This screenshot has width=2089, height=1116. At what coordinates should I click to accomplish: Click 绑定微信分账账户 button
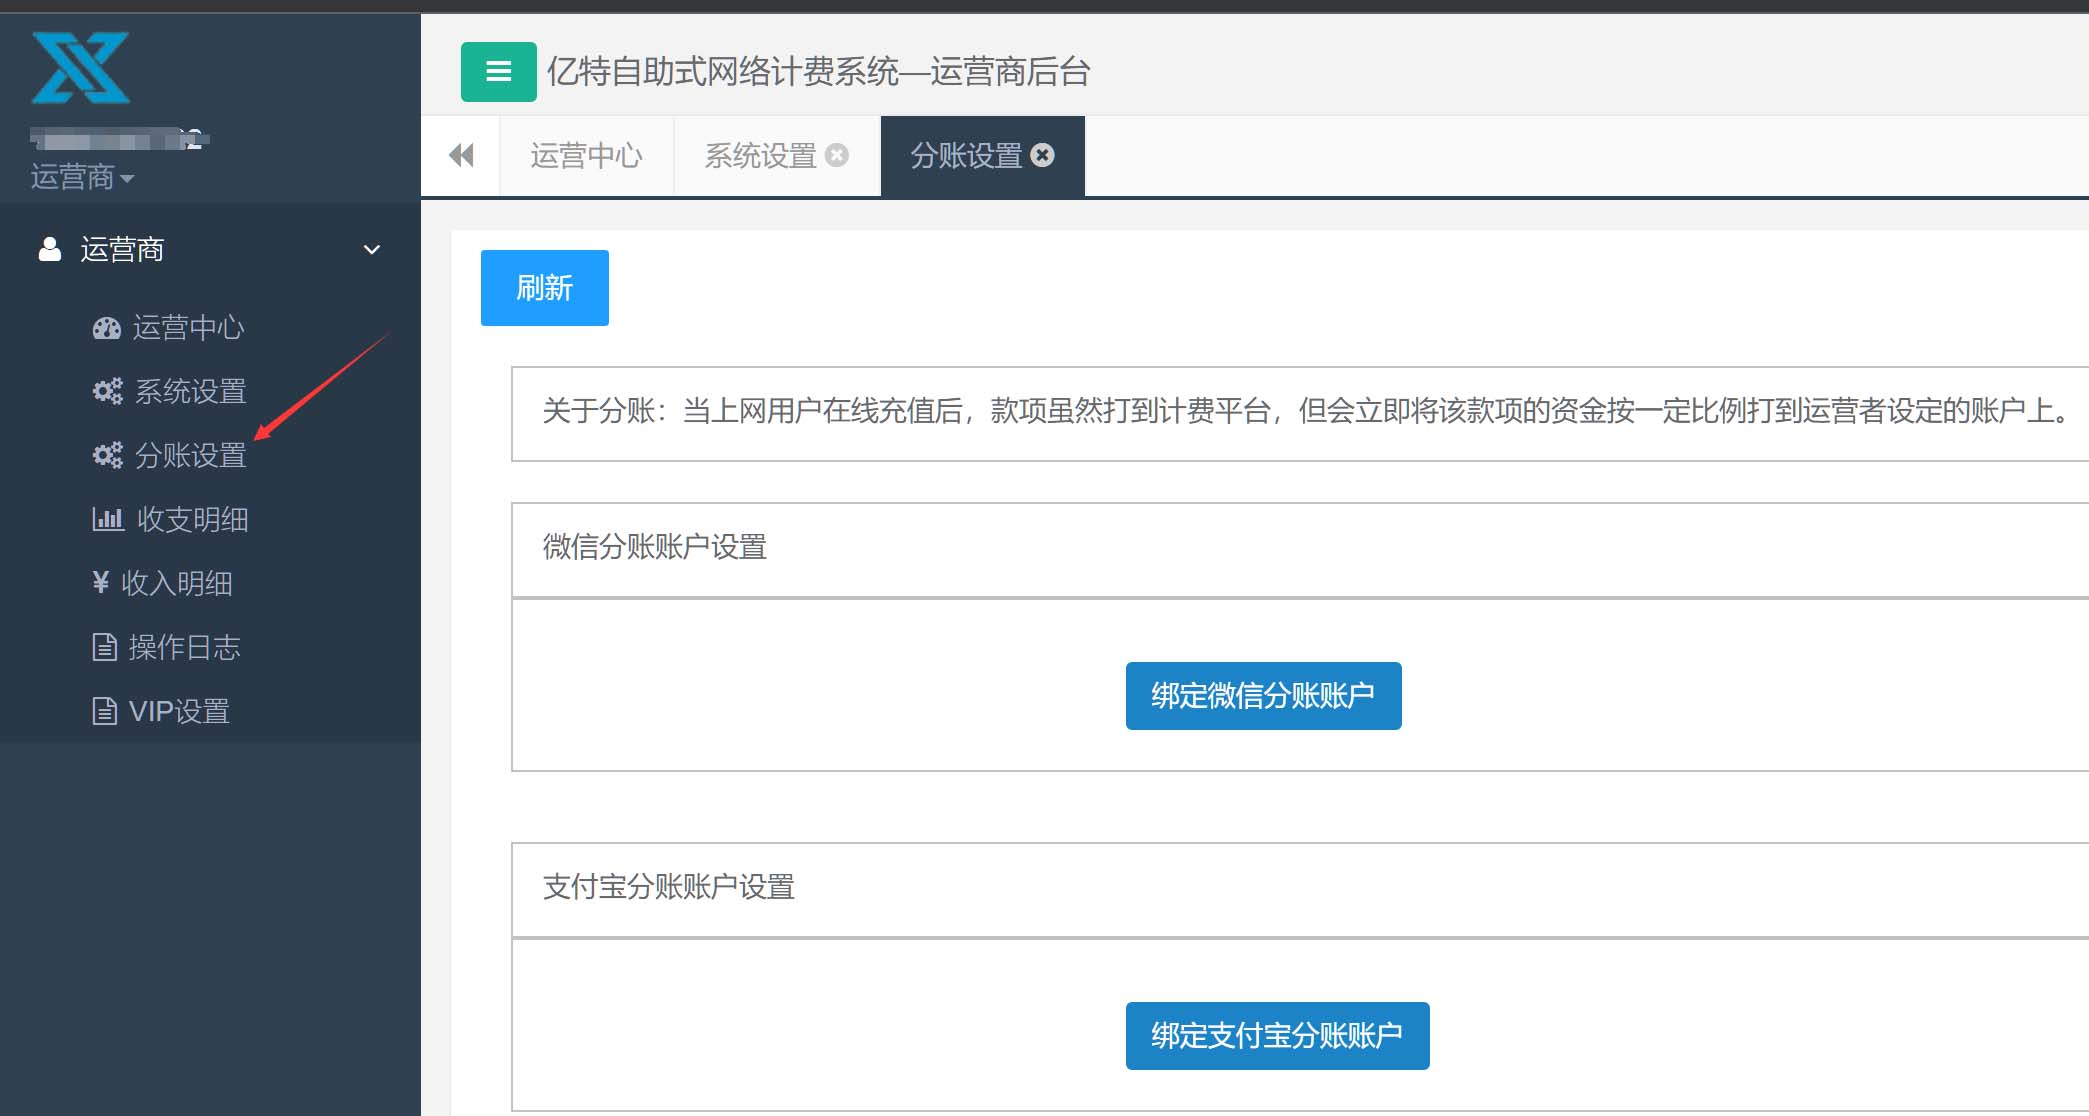(x=1262, y=695)
